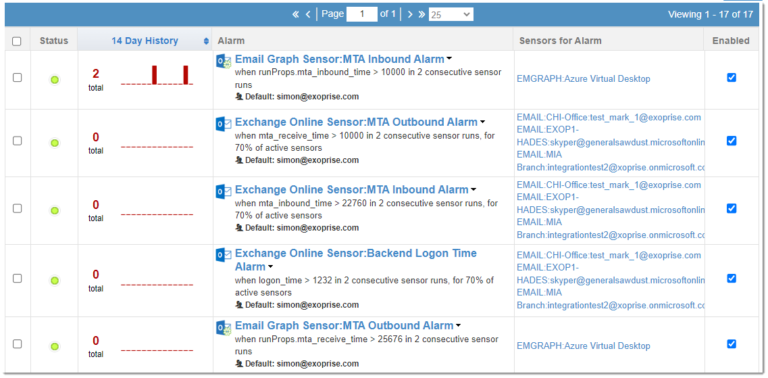The image size is (768, 378).
Task: Open Exchange Online Sensor:MTA Inbound Alarm link
Action: 352,189
